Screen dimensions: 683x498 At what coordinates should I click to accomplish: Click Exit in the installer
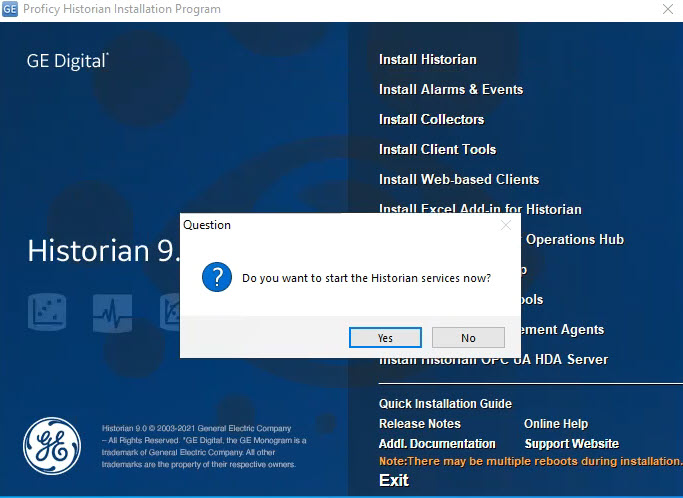pyautogui.click(x=394, y=480)
